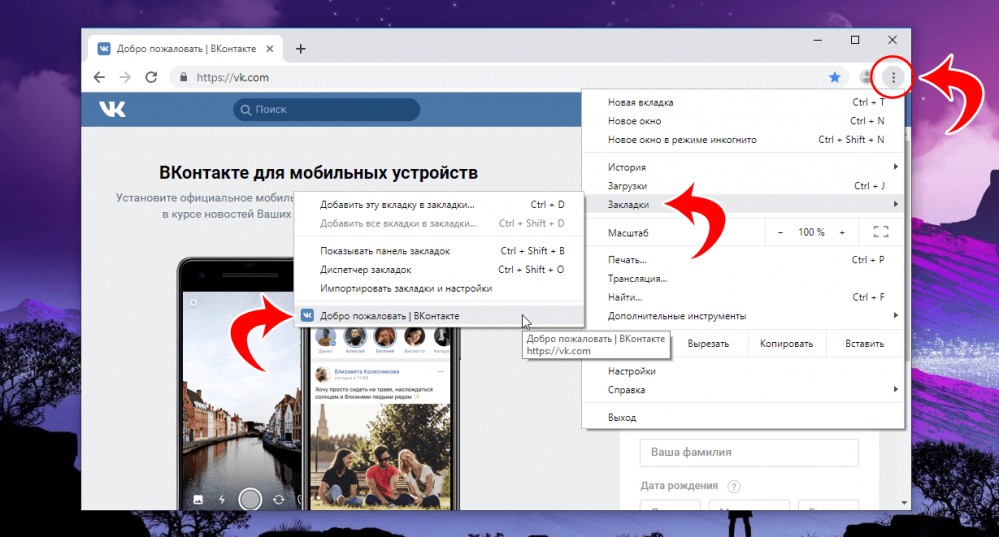Click the Копировать button
This screenshot has width=999, height=537.
coord(786,343)
